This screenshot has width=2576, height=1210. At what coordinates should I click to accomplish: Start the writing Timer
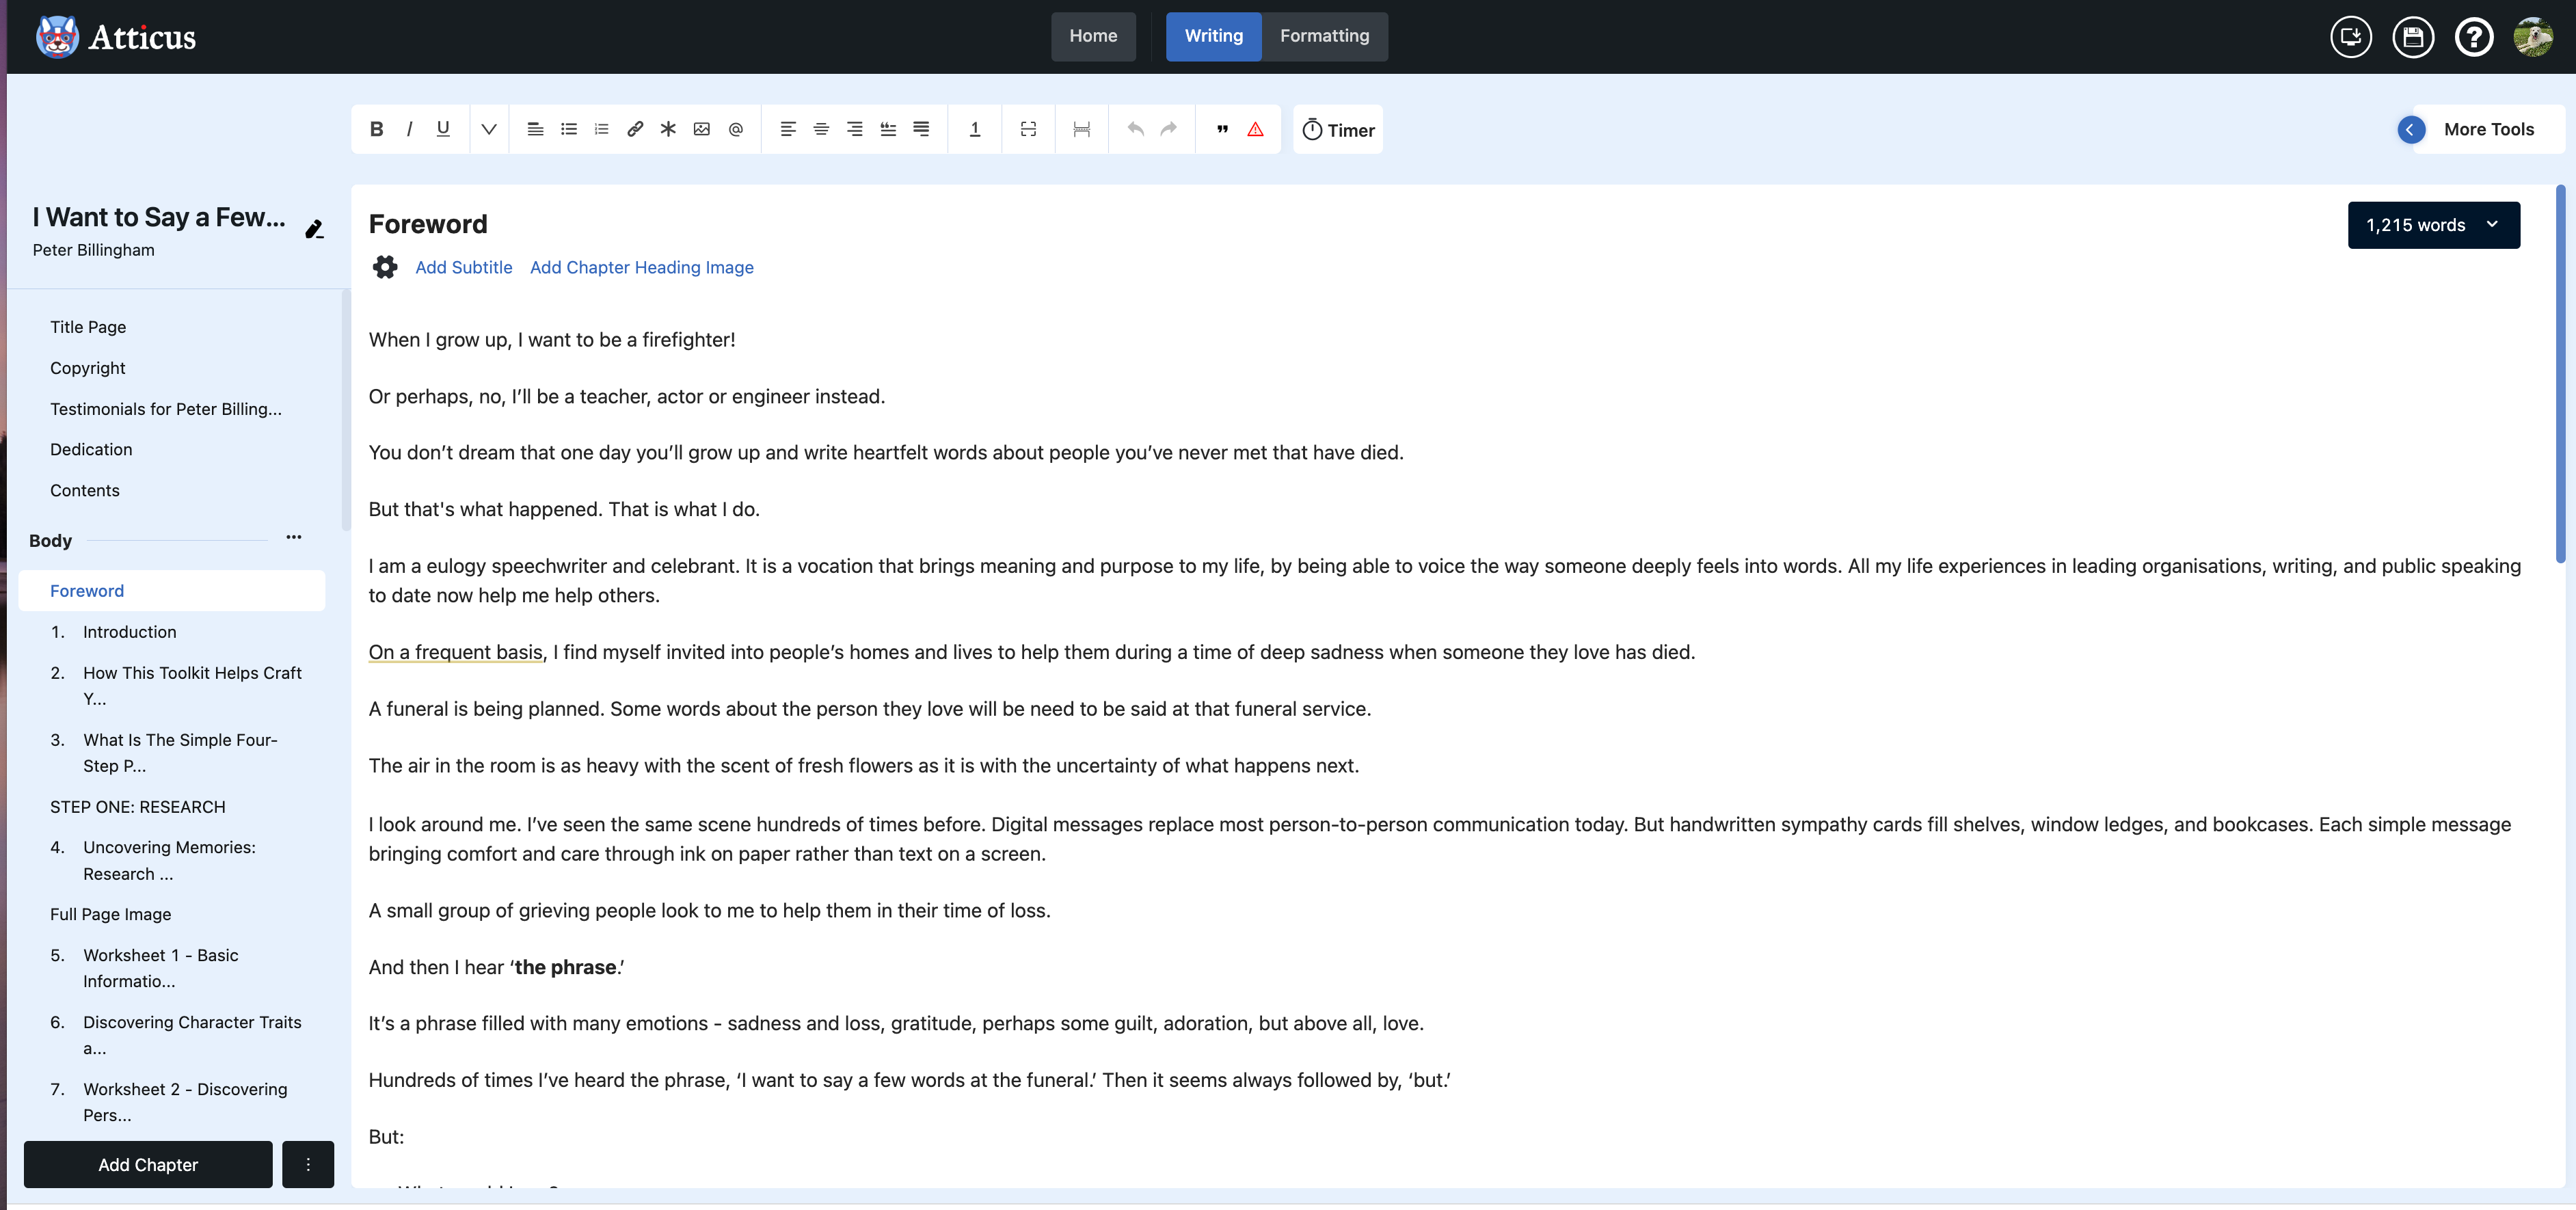[1338, 130]
